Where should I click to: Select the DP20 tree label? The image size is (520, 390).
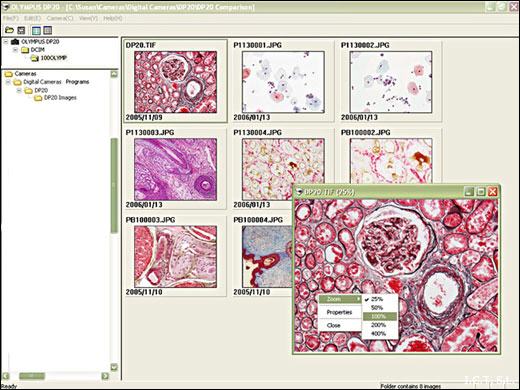click(41, 90)
